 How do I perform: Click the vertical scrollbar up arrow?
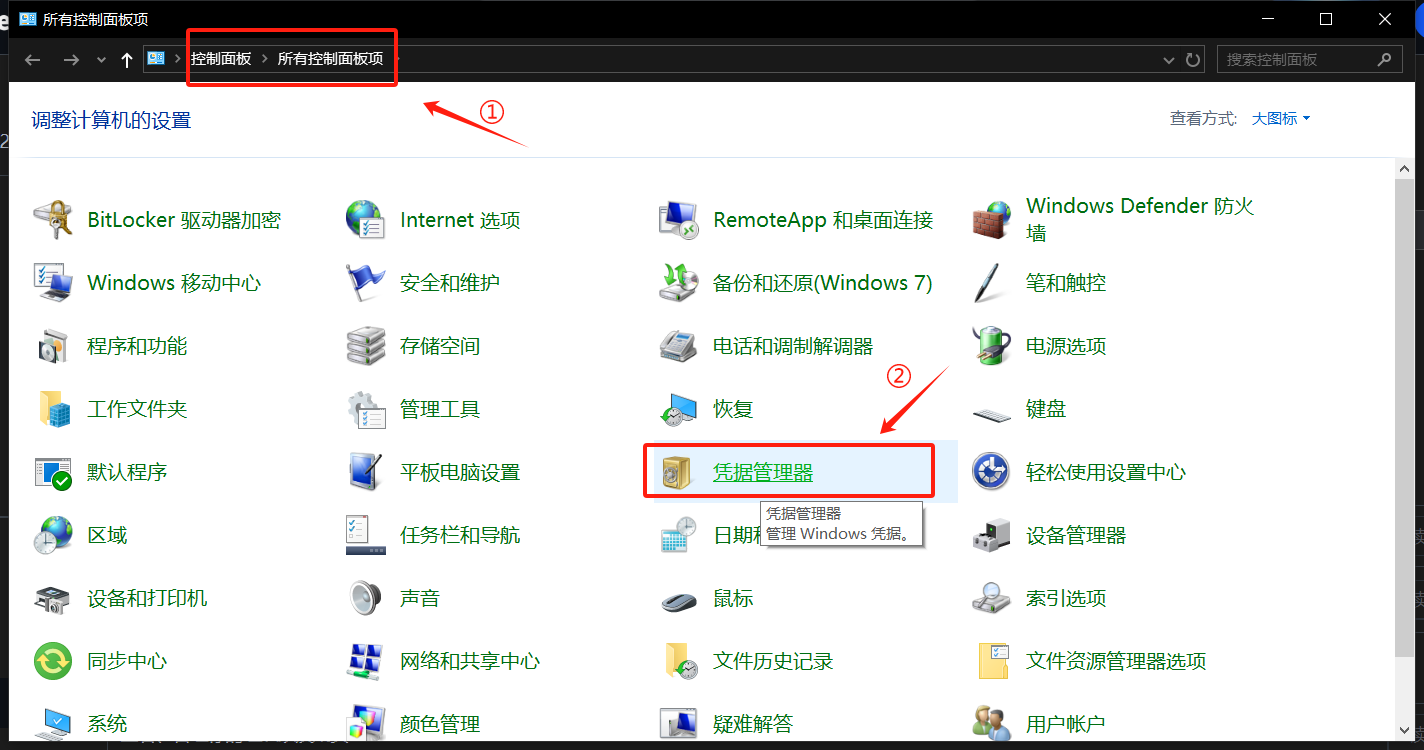[1405, 166]
